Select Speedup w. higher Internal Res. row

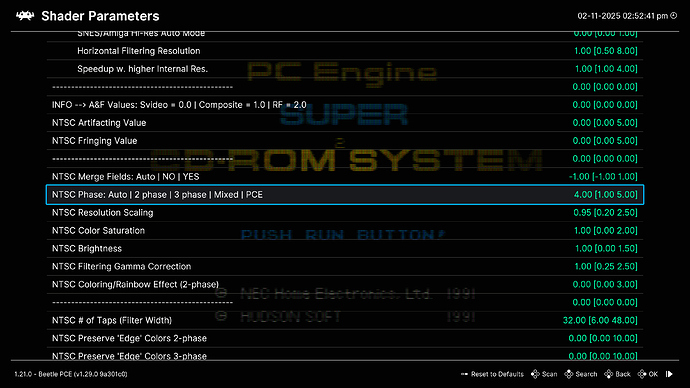tap(345, 69)
